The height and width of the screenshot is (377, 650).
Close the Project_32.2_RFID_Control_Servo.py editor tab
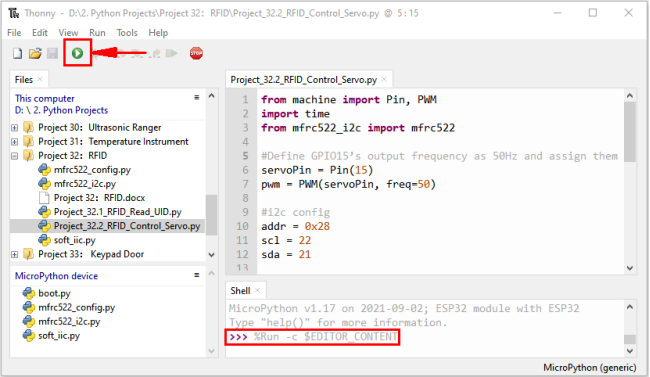coord(384,79)
